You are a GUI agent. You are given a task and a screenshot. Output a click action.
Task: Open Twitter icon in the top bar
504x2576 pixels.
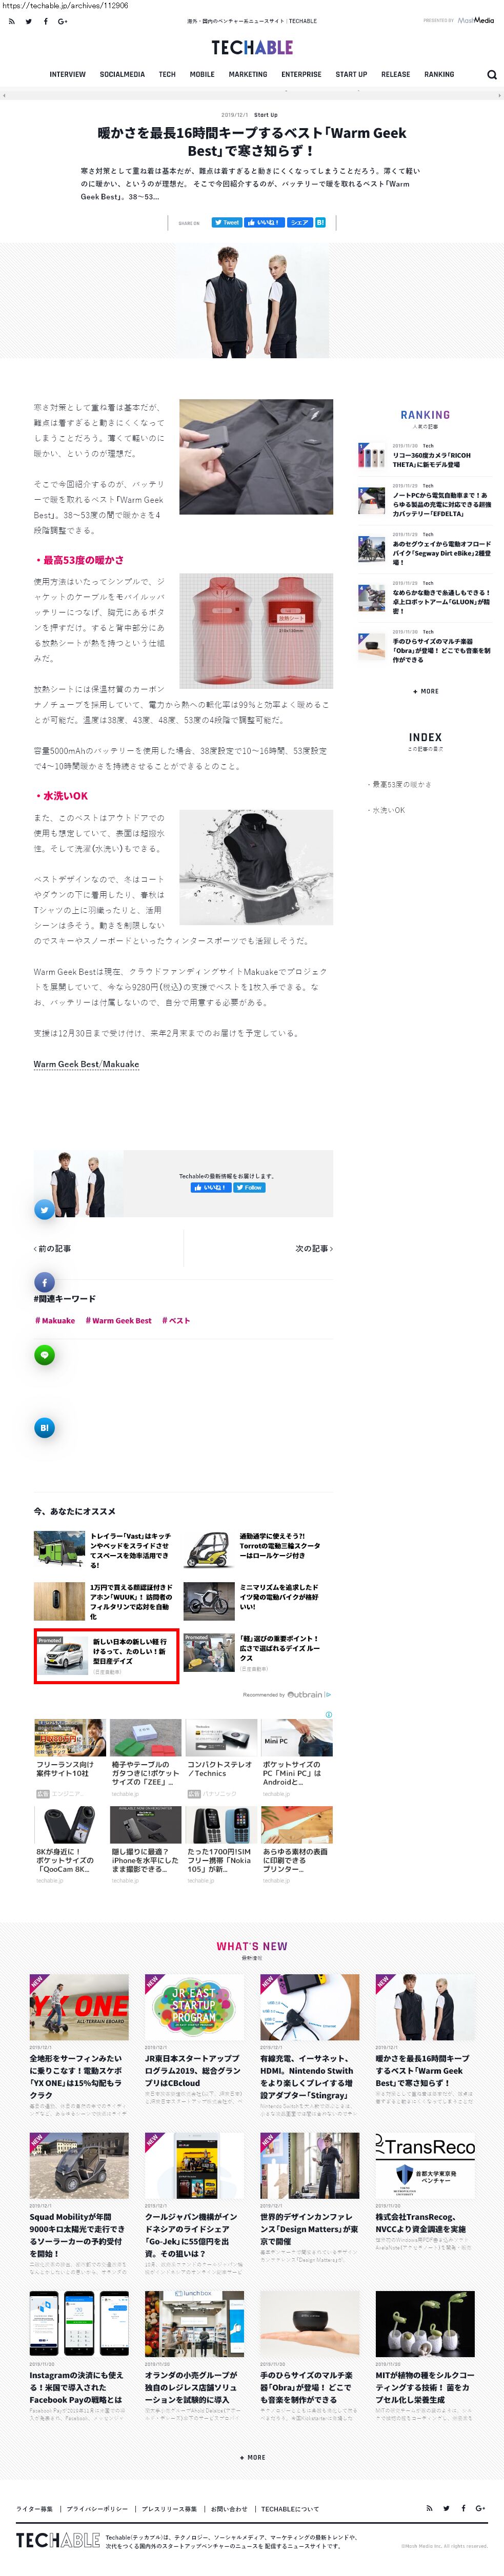coord(29,21)
